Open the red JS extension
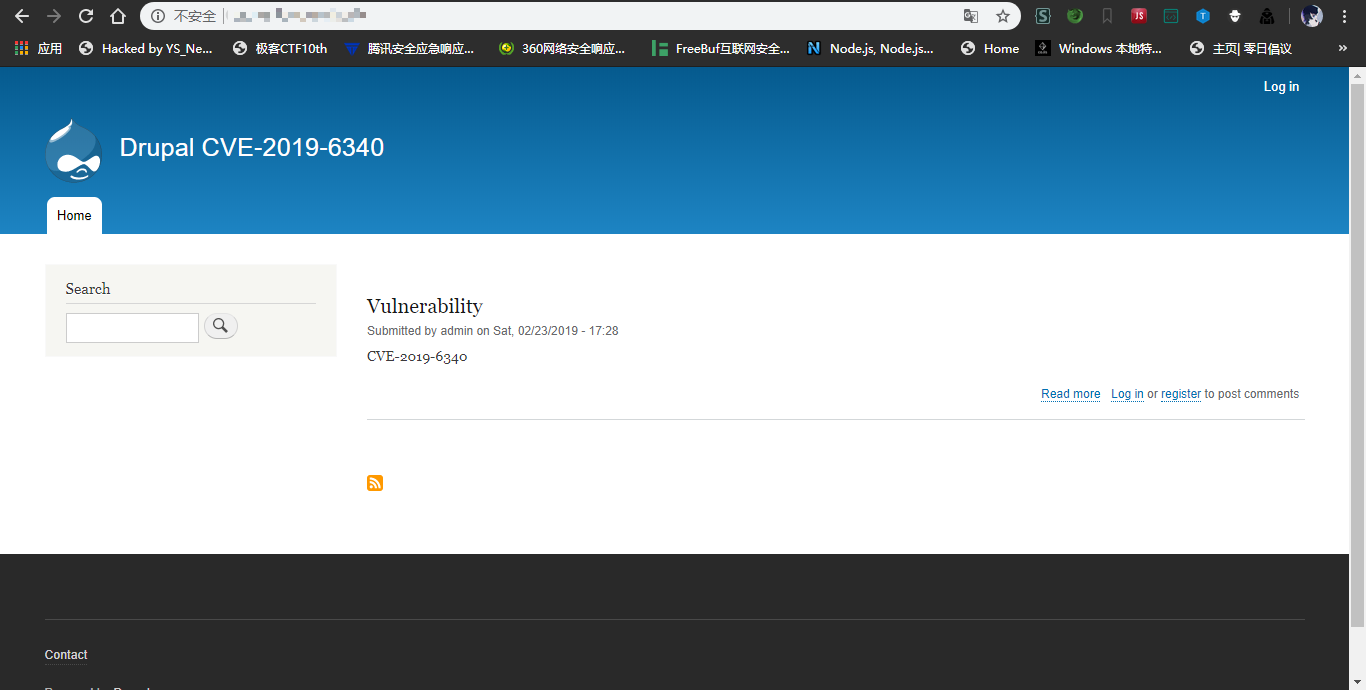1366x690 pixels. click(1139, 16)
